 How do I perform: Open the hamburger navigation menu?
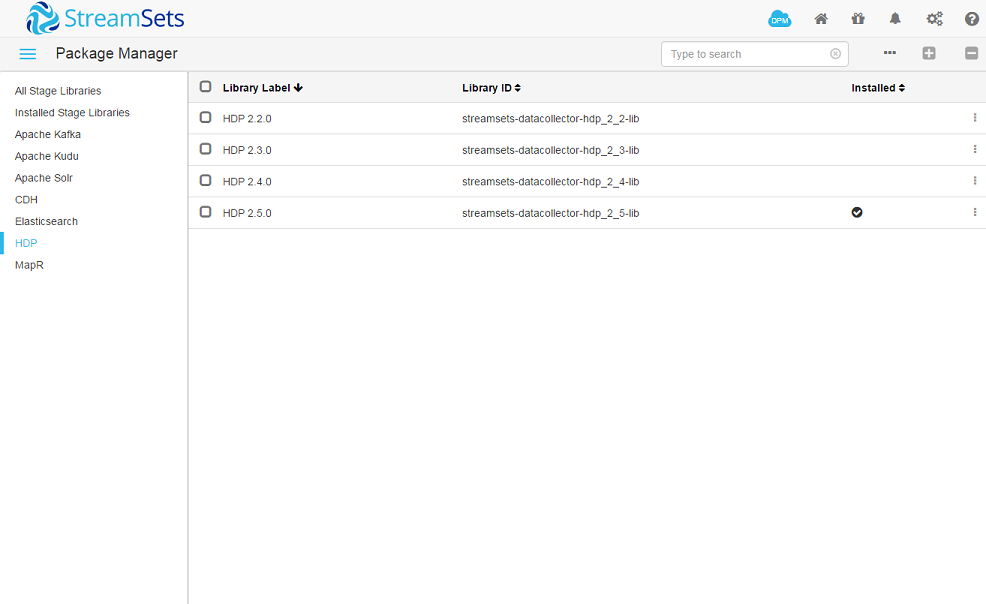pyautogui.click(x=27, y=53)
